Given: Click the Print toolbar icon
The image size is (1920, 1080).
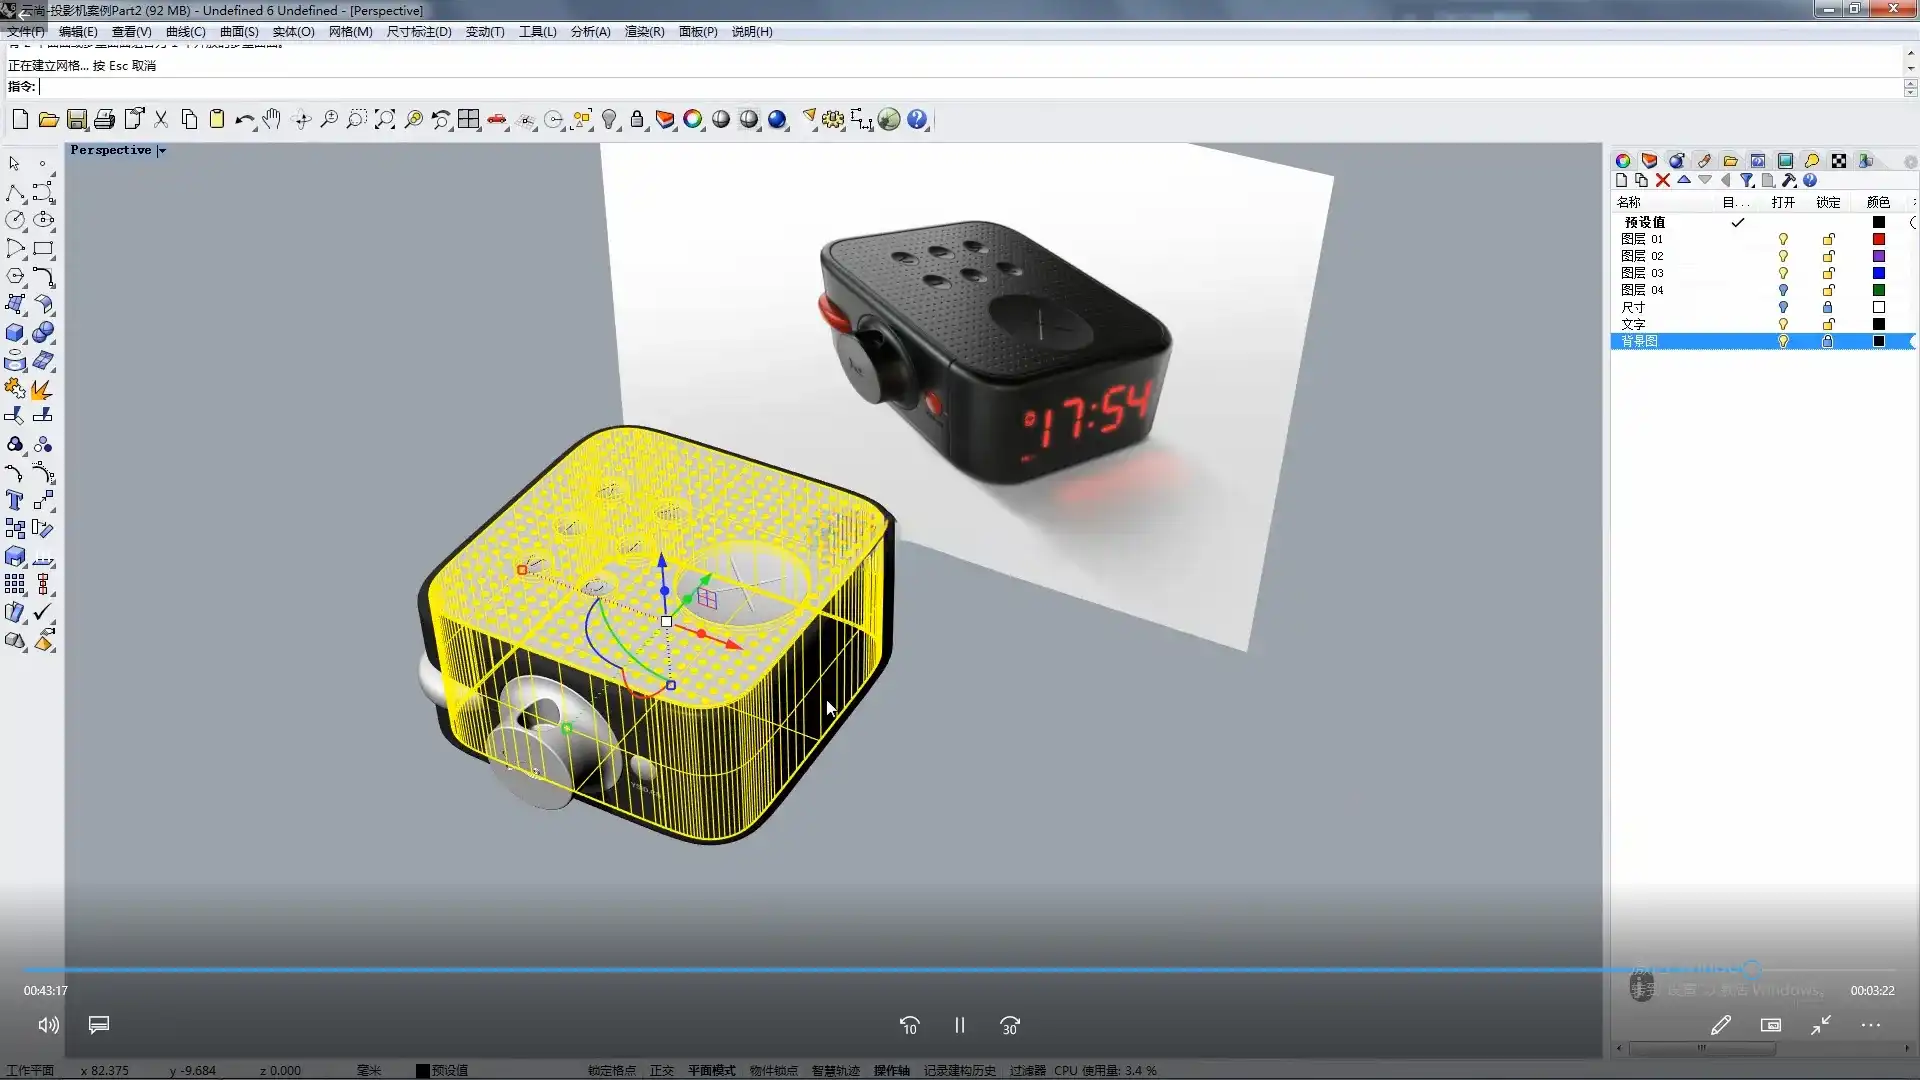Looking at the screenshot, I should pyautogui.click(x=104, y=120).
